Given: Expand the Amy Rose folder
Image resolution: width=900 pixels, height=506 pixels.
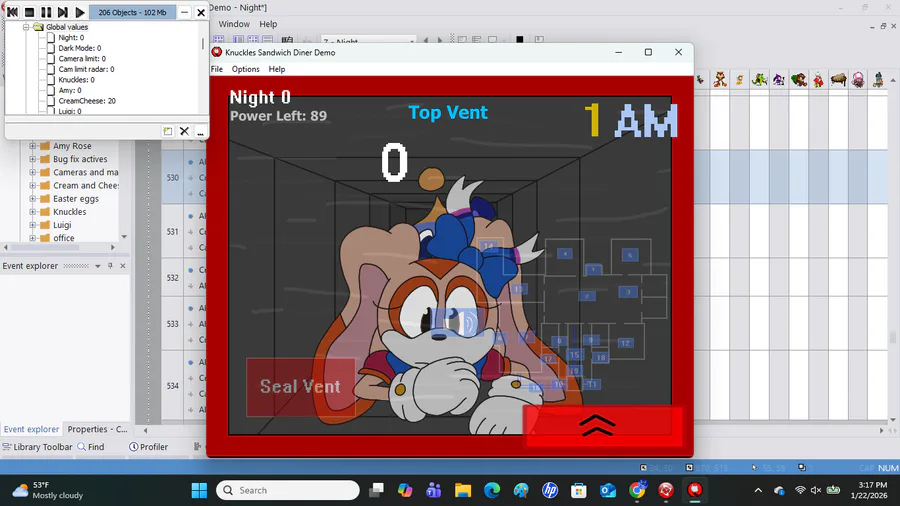Looking at the screenshot, I should 33,146.
